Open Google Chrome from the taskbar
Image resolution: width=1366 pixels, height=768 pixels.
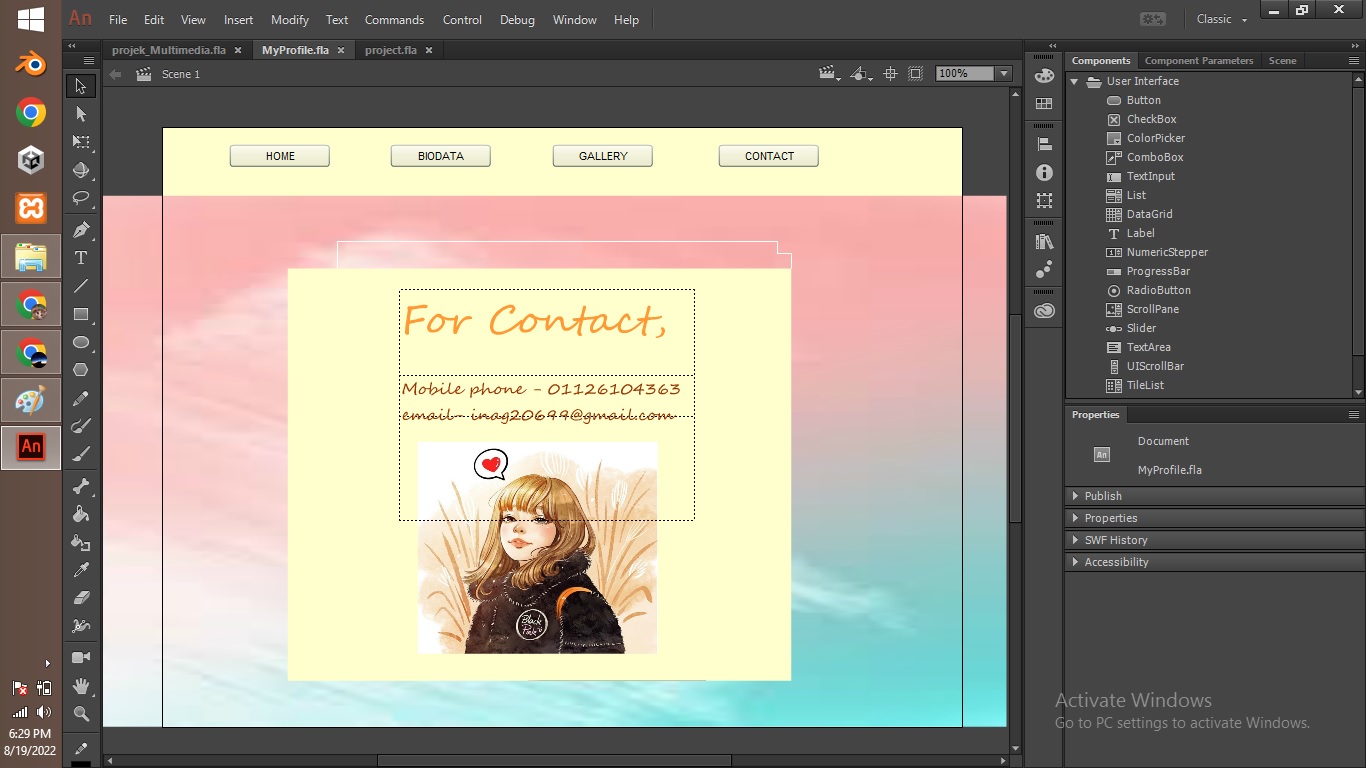point(31,113)
